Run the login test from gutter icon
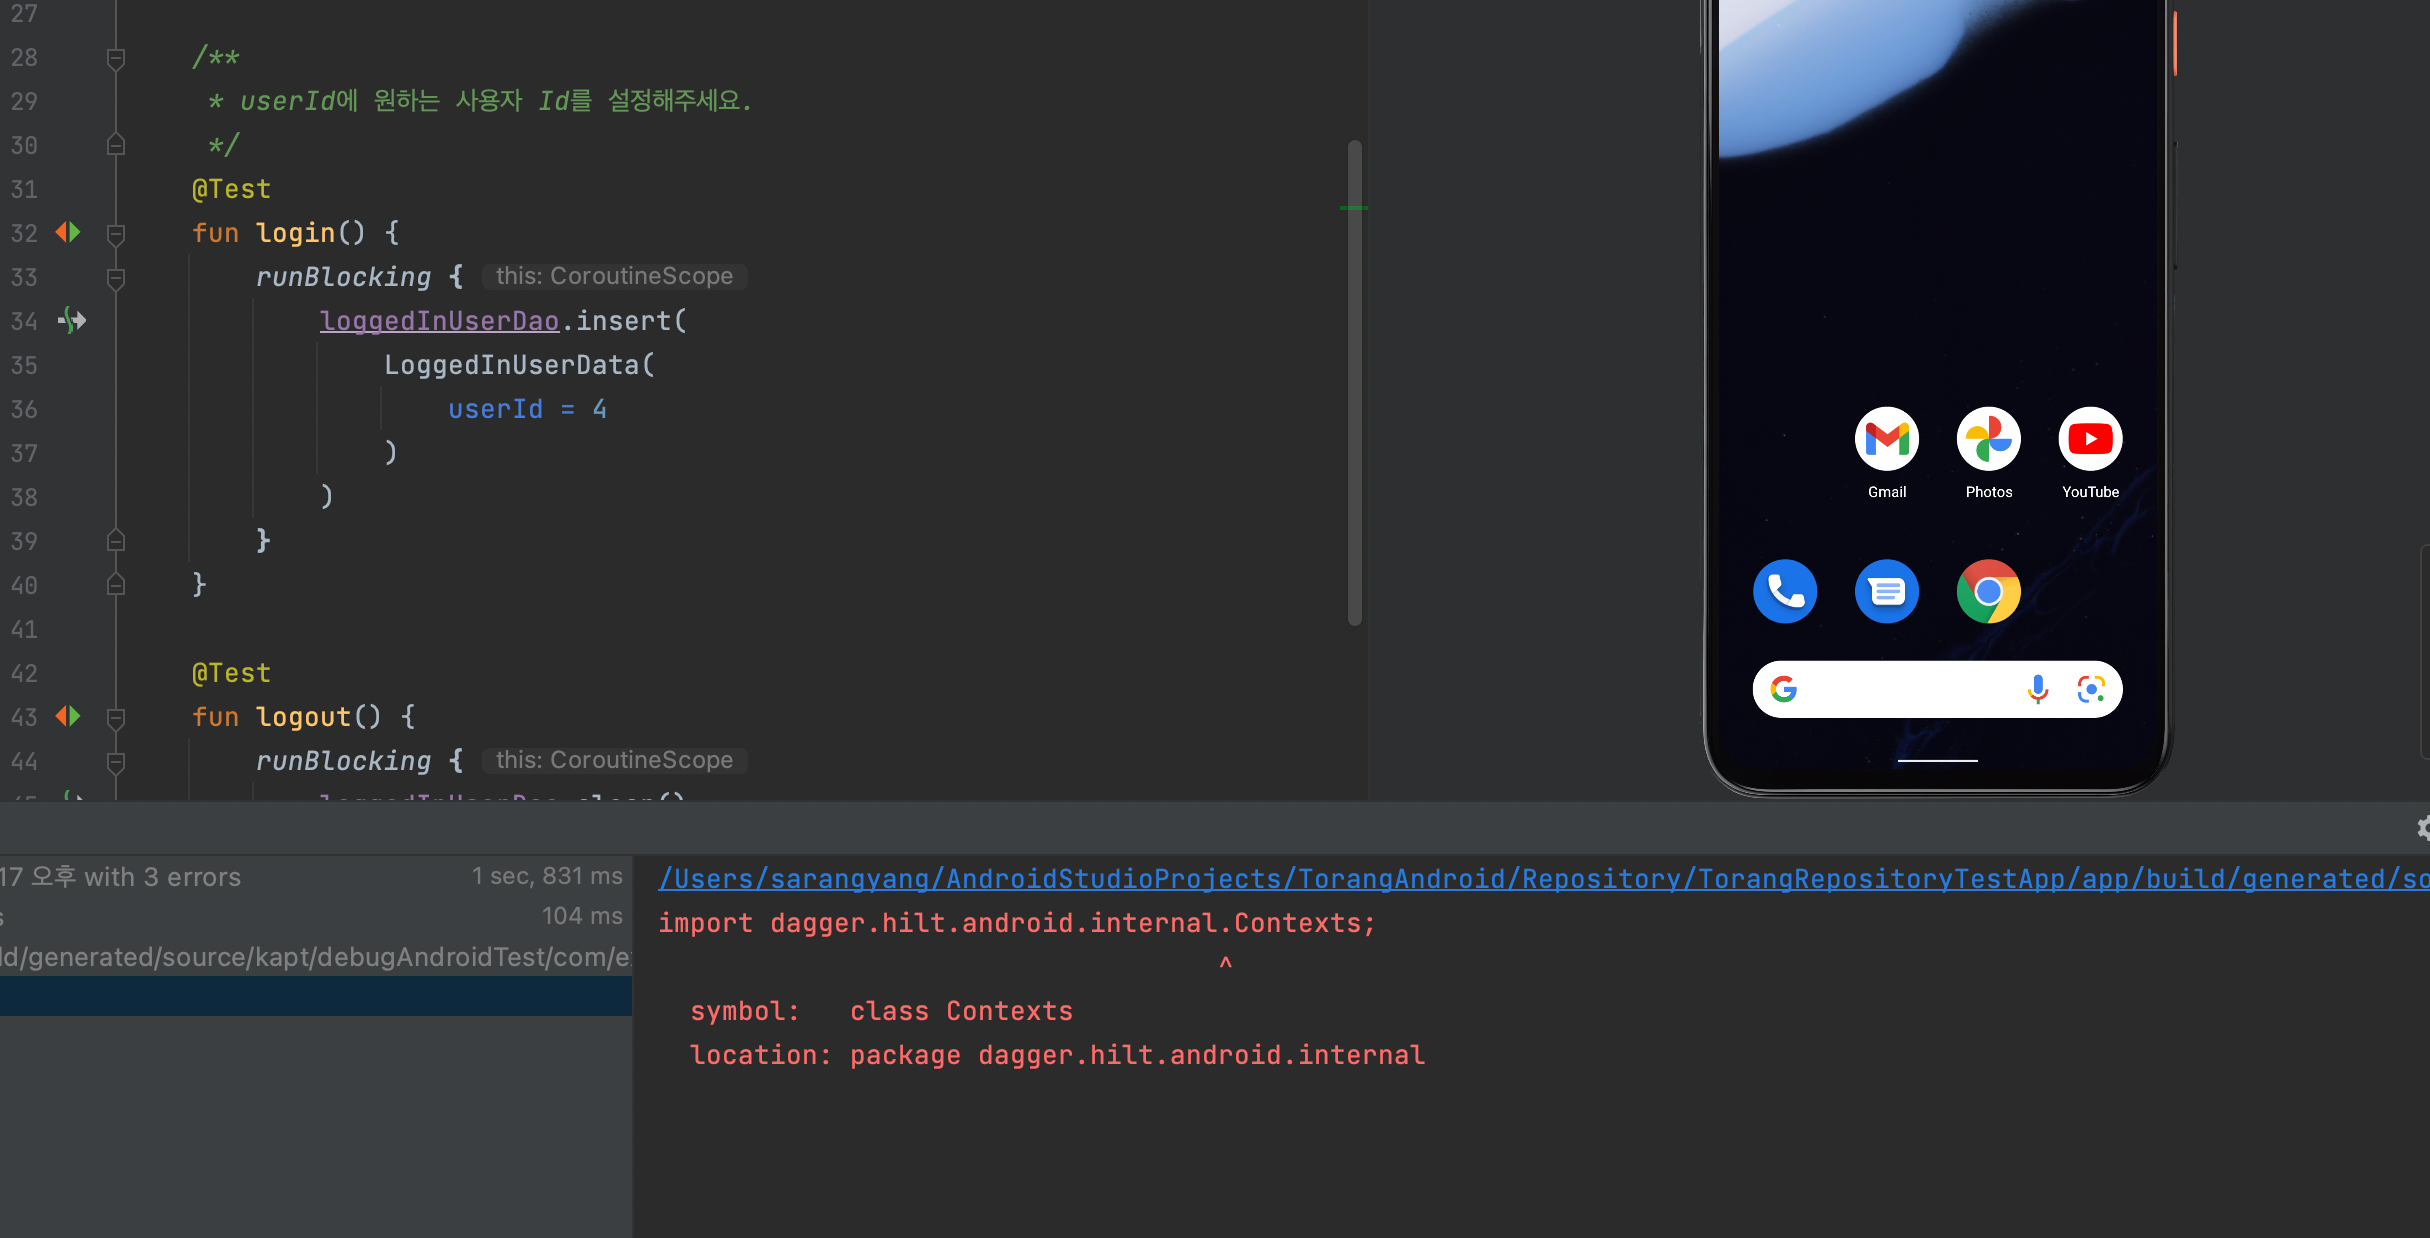 pos(68,233)
